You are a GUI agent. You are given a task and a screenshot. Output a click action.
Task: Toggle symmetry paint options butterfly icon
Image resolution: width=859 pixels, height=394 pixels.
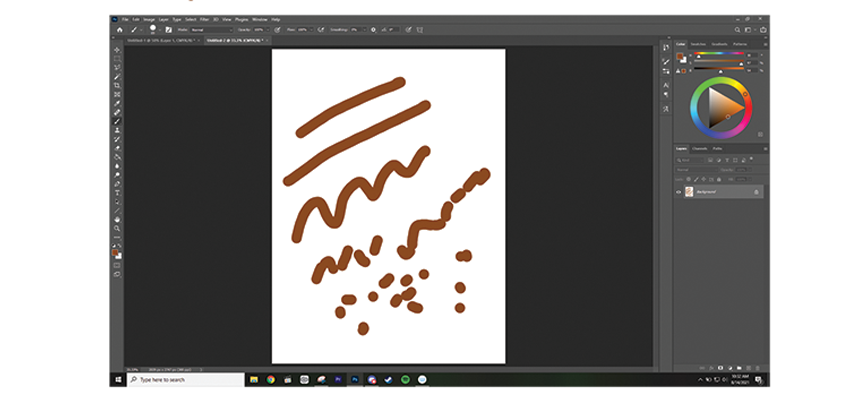[420, 30]
